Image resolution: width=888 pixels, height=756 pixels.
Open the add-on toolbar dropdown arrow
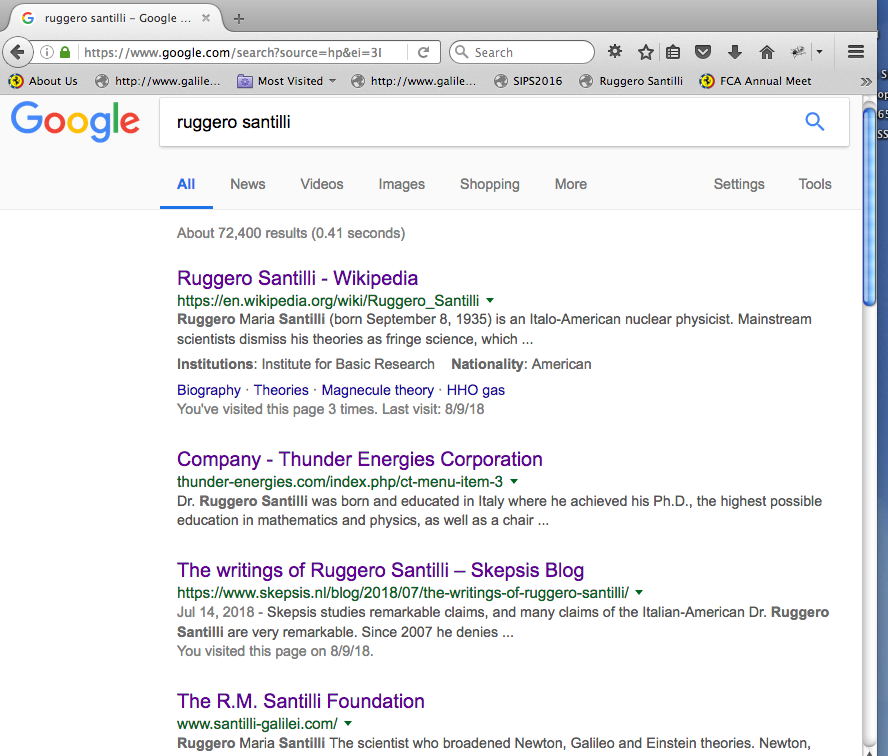point(819,52)
